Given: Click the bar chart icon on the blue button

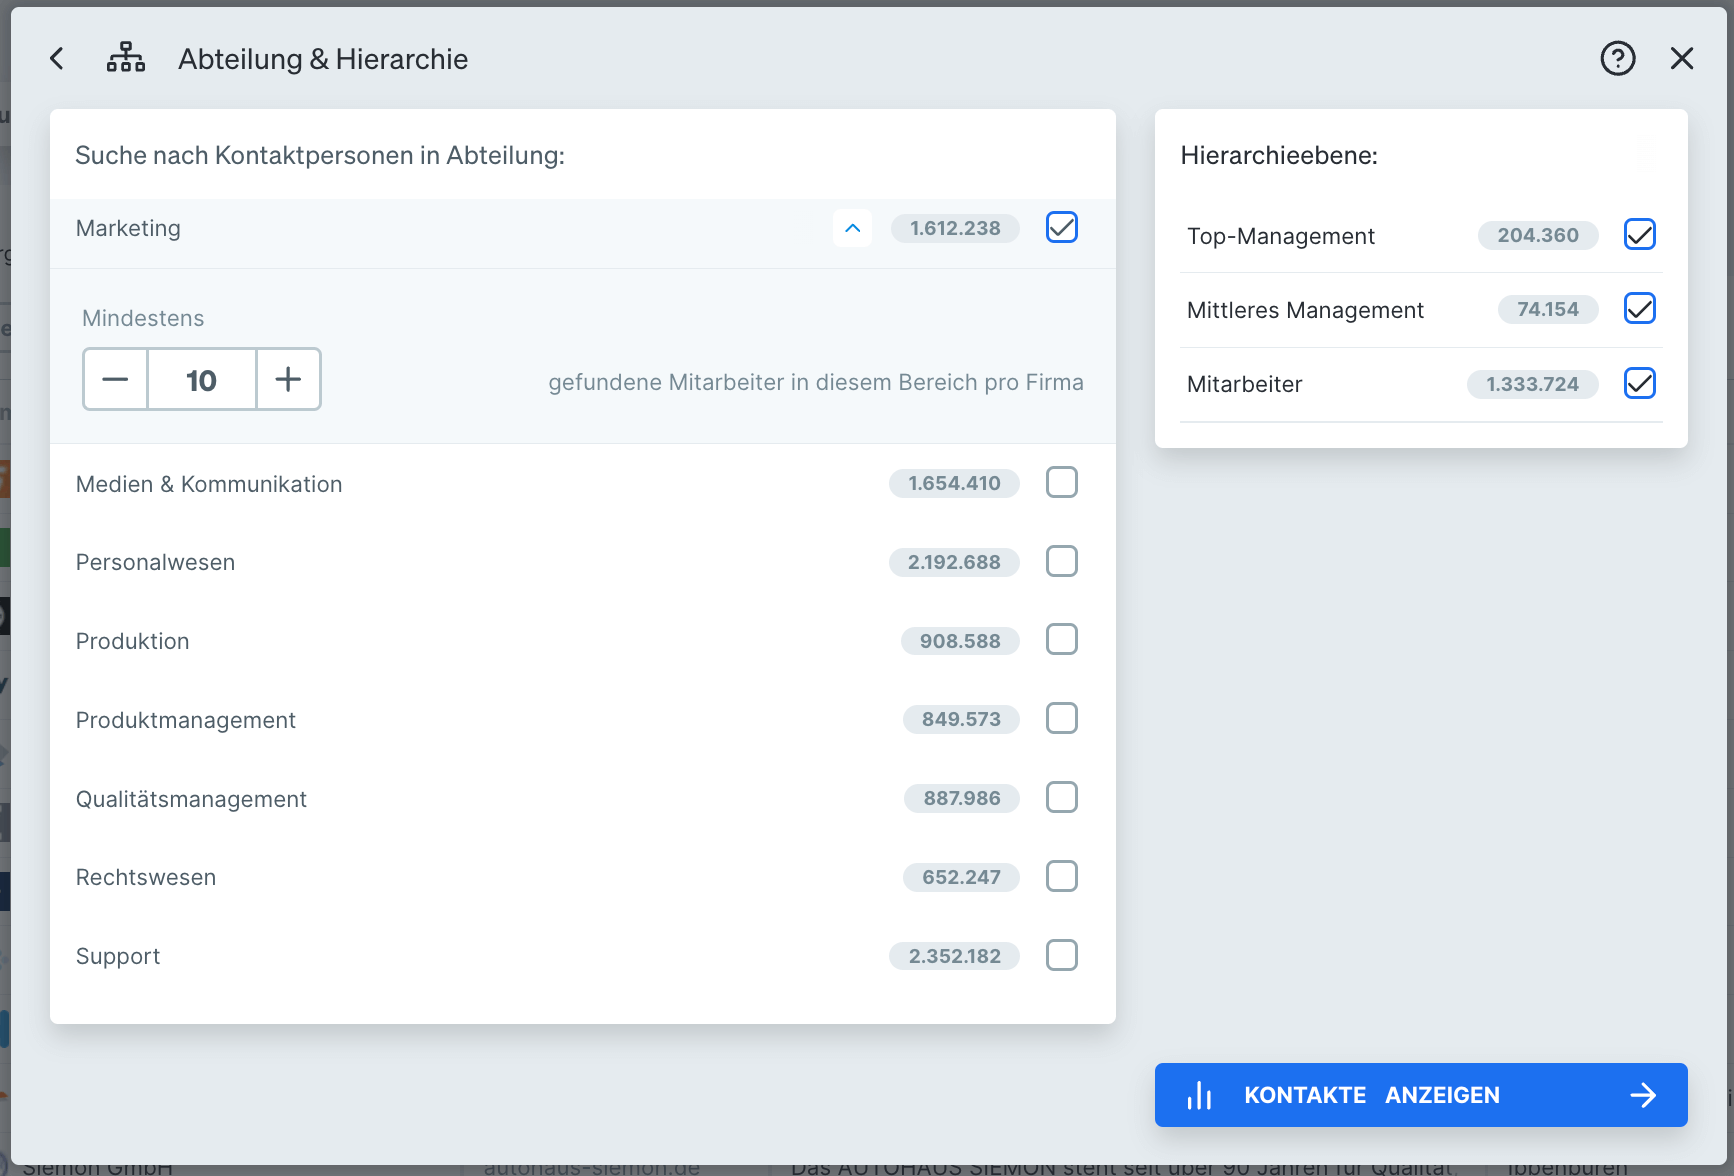Looking at the screenshot, I should (1200, 1095).
